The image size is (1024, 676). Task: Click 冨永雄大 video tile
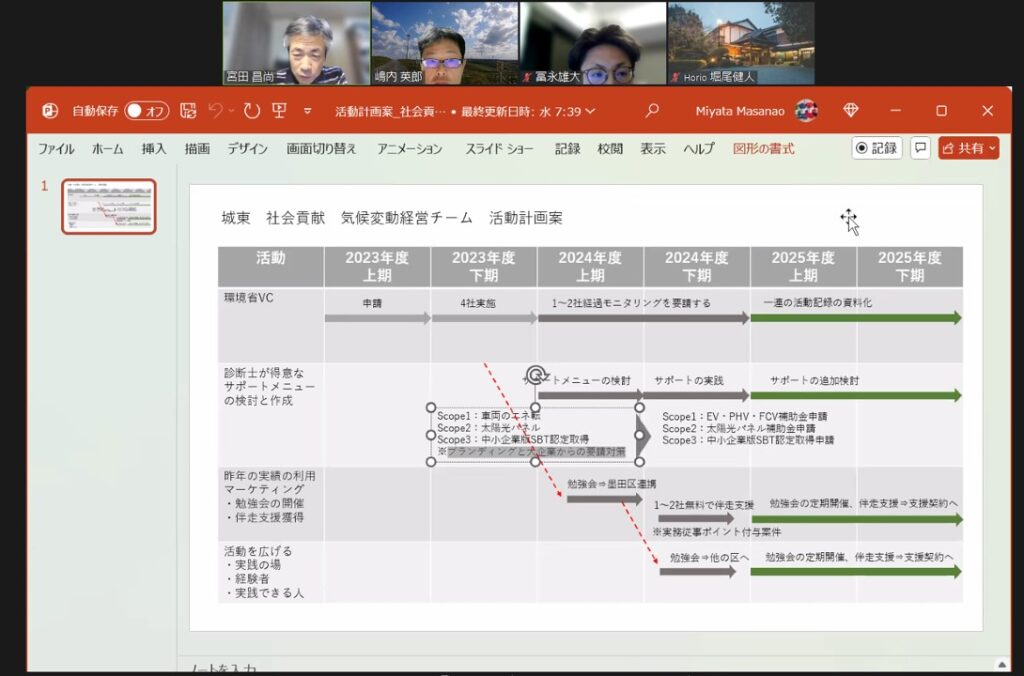coord(593,43)
